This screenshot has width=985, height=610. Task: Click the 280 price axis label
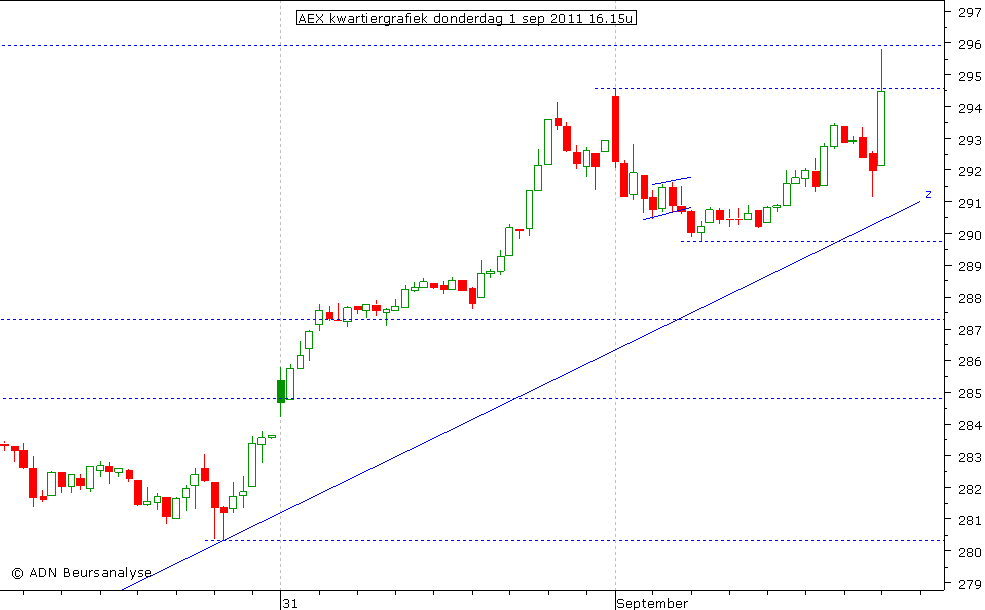969,552
